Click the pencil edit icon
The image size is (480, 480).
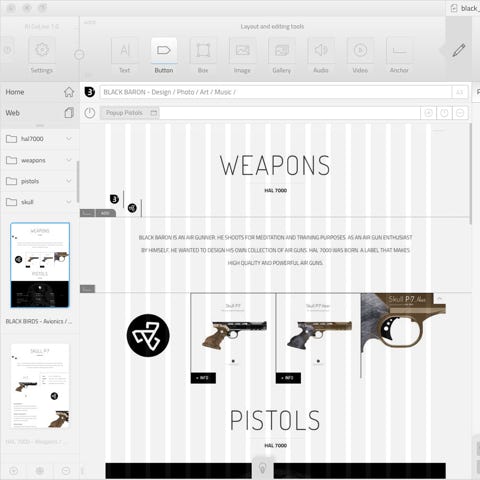tap(459, 50)
